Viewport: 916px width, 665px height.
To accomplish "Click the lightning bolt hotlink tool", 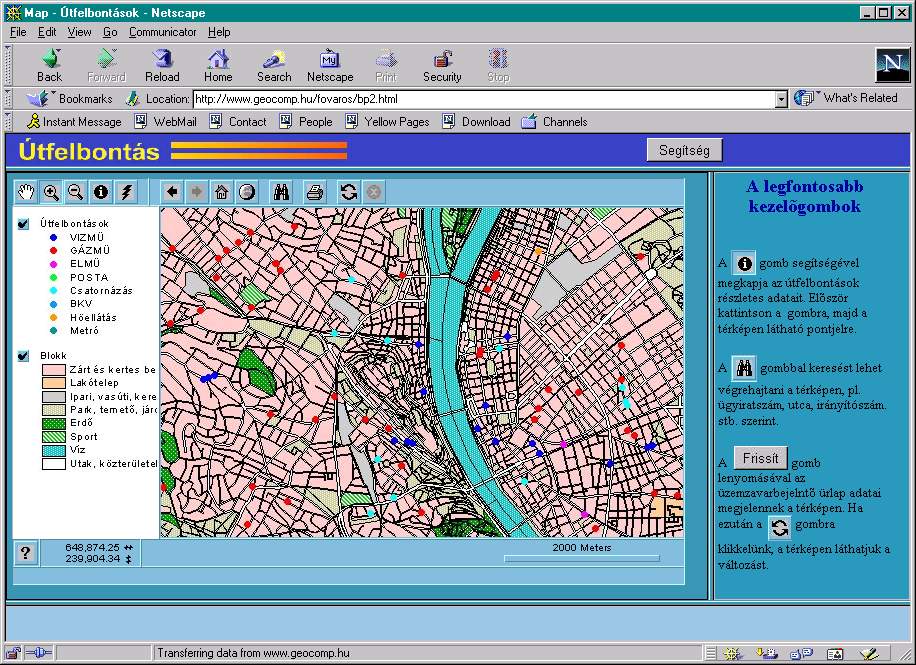I will tap(126, 192).
